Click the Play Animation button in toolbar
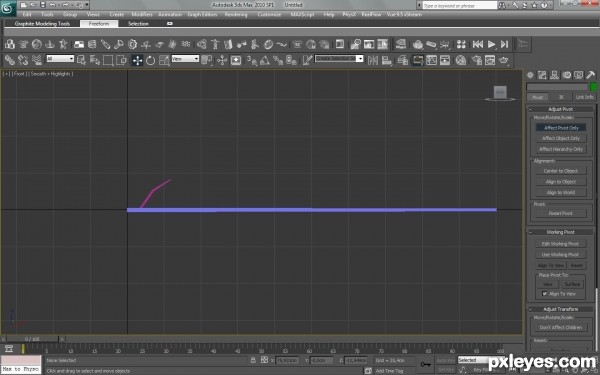Image resolution: width=600 pixels, height=375 pixels. pyautogui.click(x=491, y=44)
